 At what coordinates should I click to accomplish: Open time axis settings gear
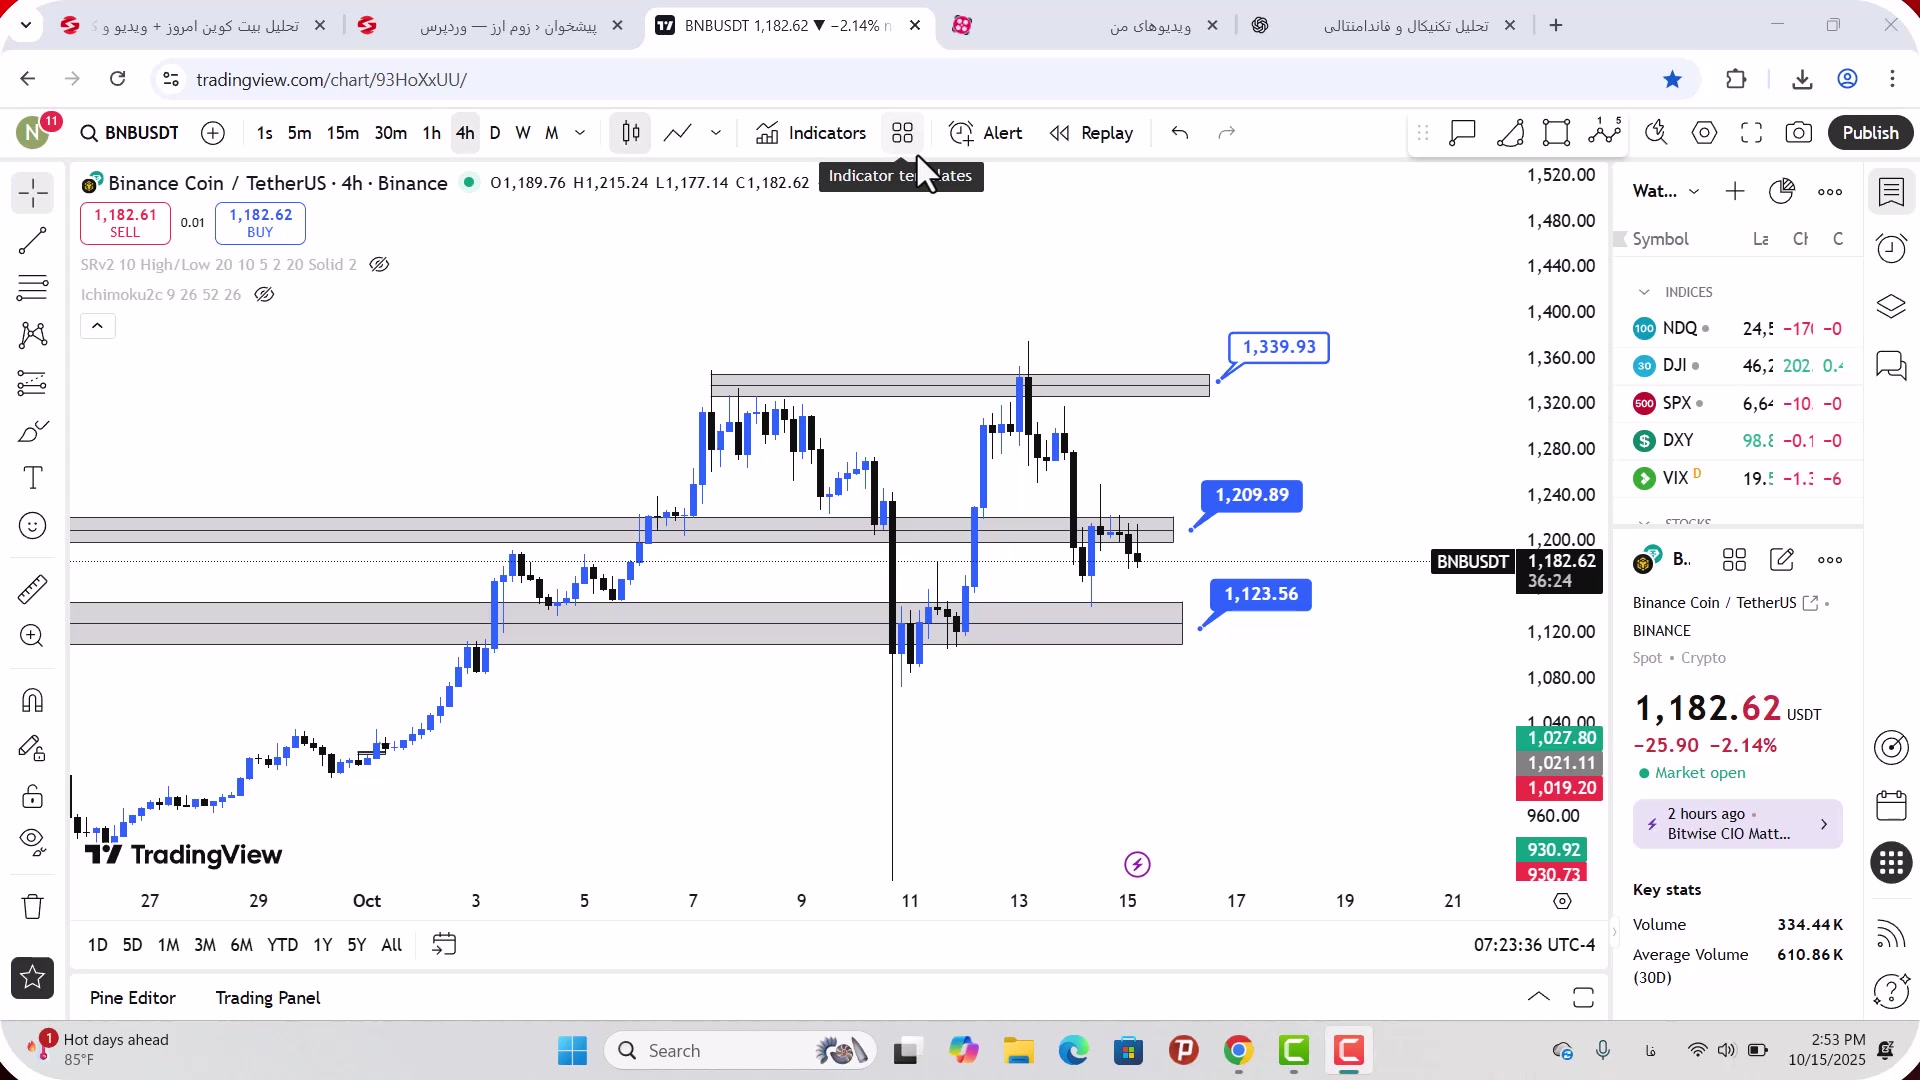pos(1562,902)
